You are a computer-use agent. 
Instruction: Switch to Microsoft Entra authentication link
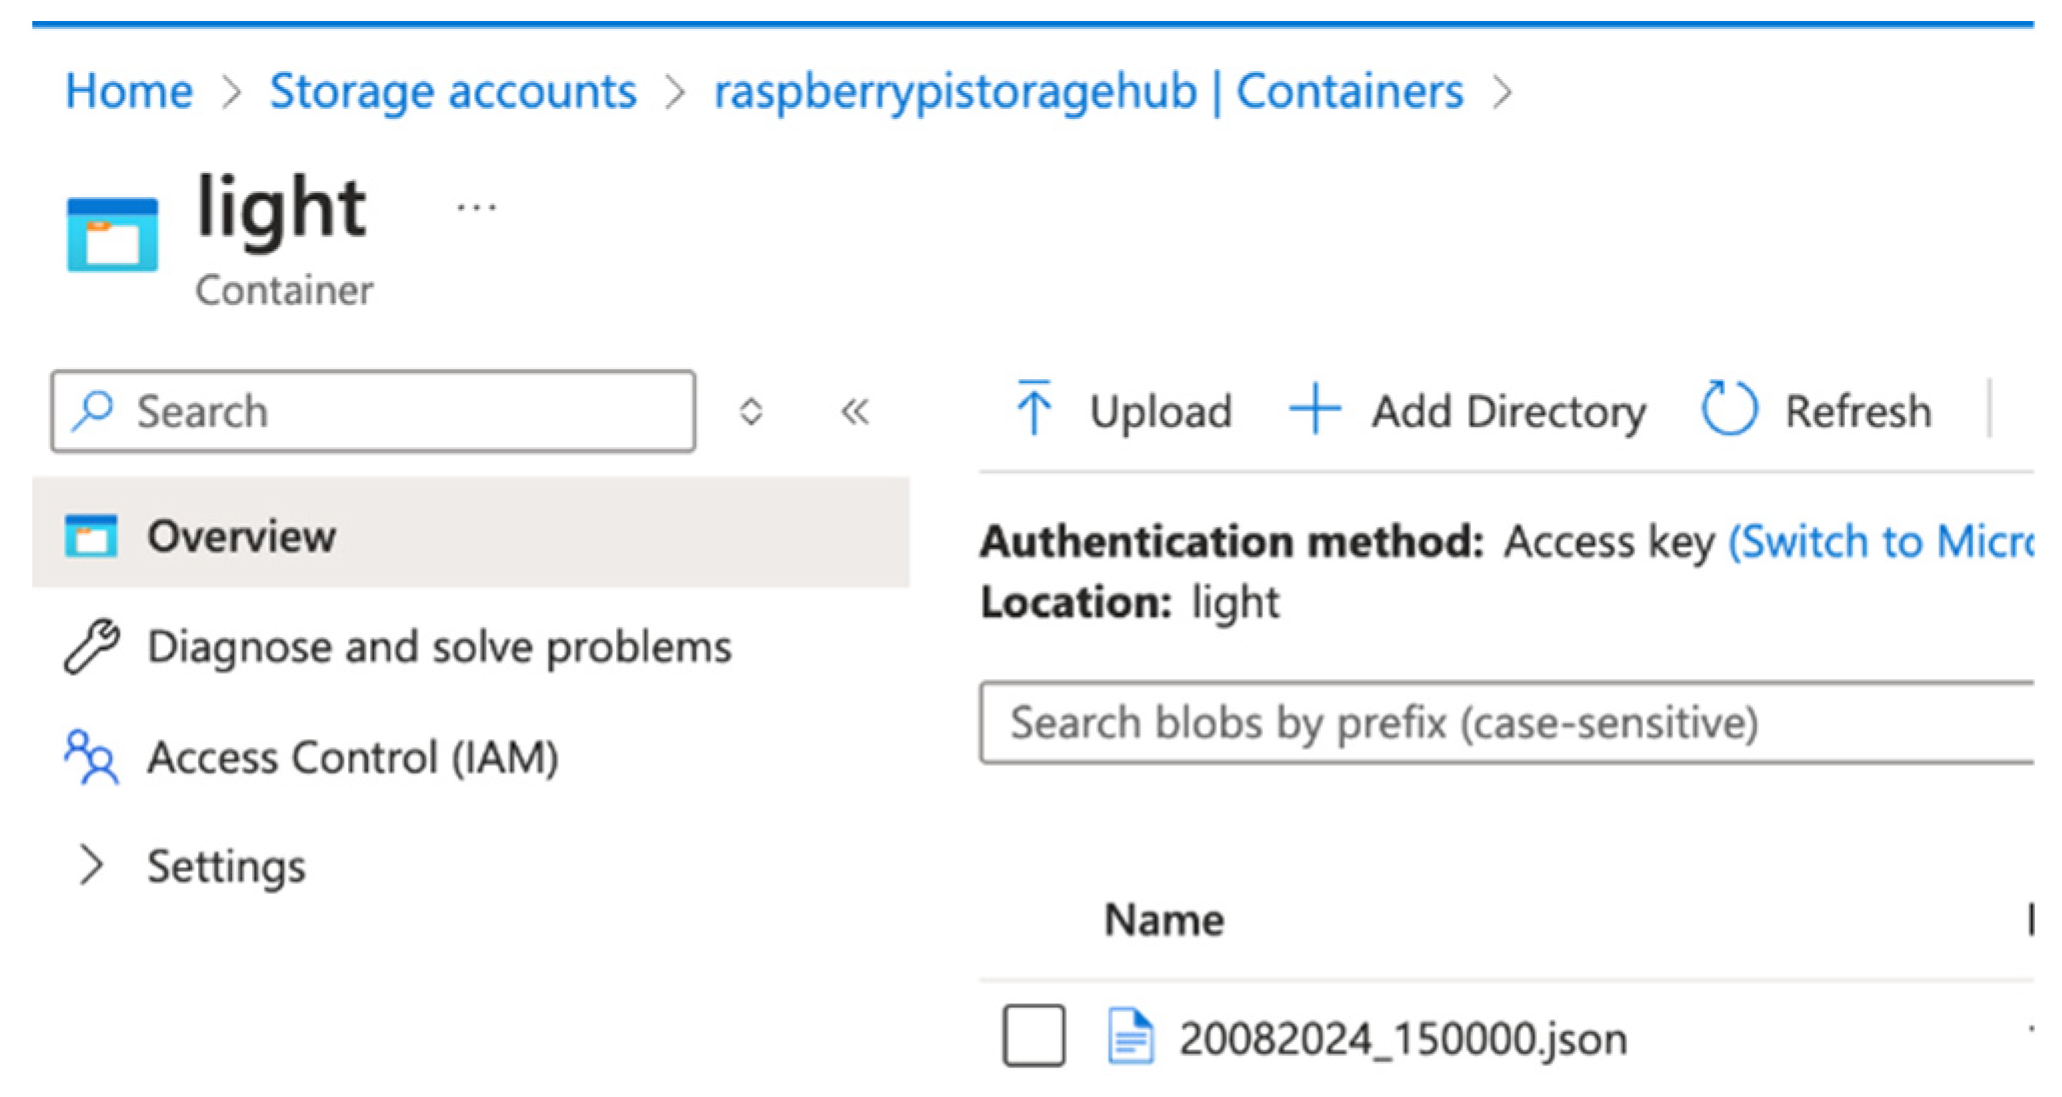(x=1881, y=542)
